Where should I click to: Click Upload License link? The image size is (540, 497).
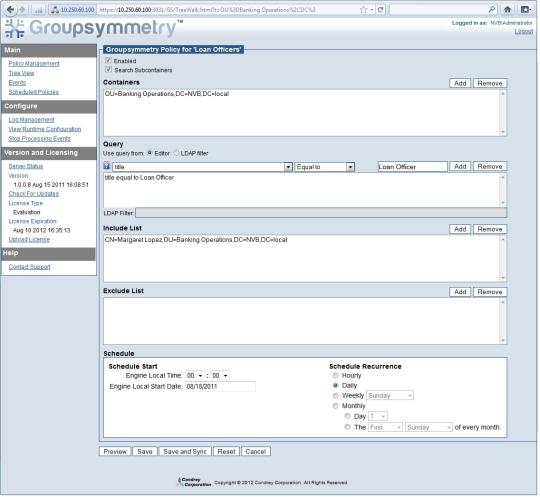pyautogui.click(x=29, y=239)
